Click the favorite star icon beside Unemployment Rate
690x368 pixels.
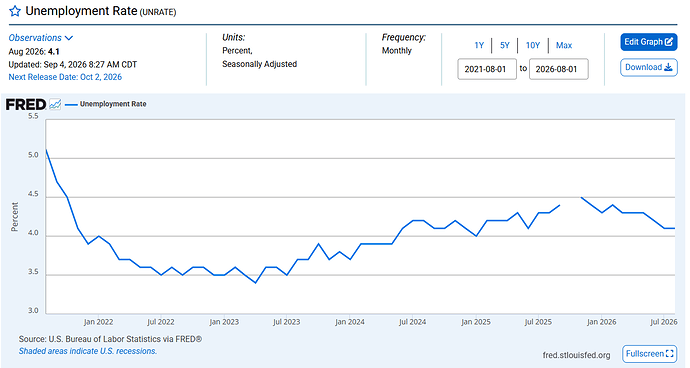pos(15,11)
